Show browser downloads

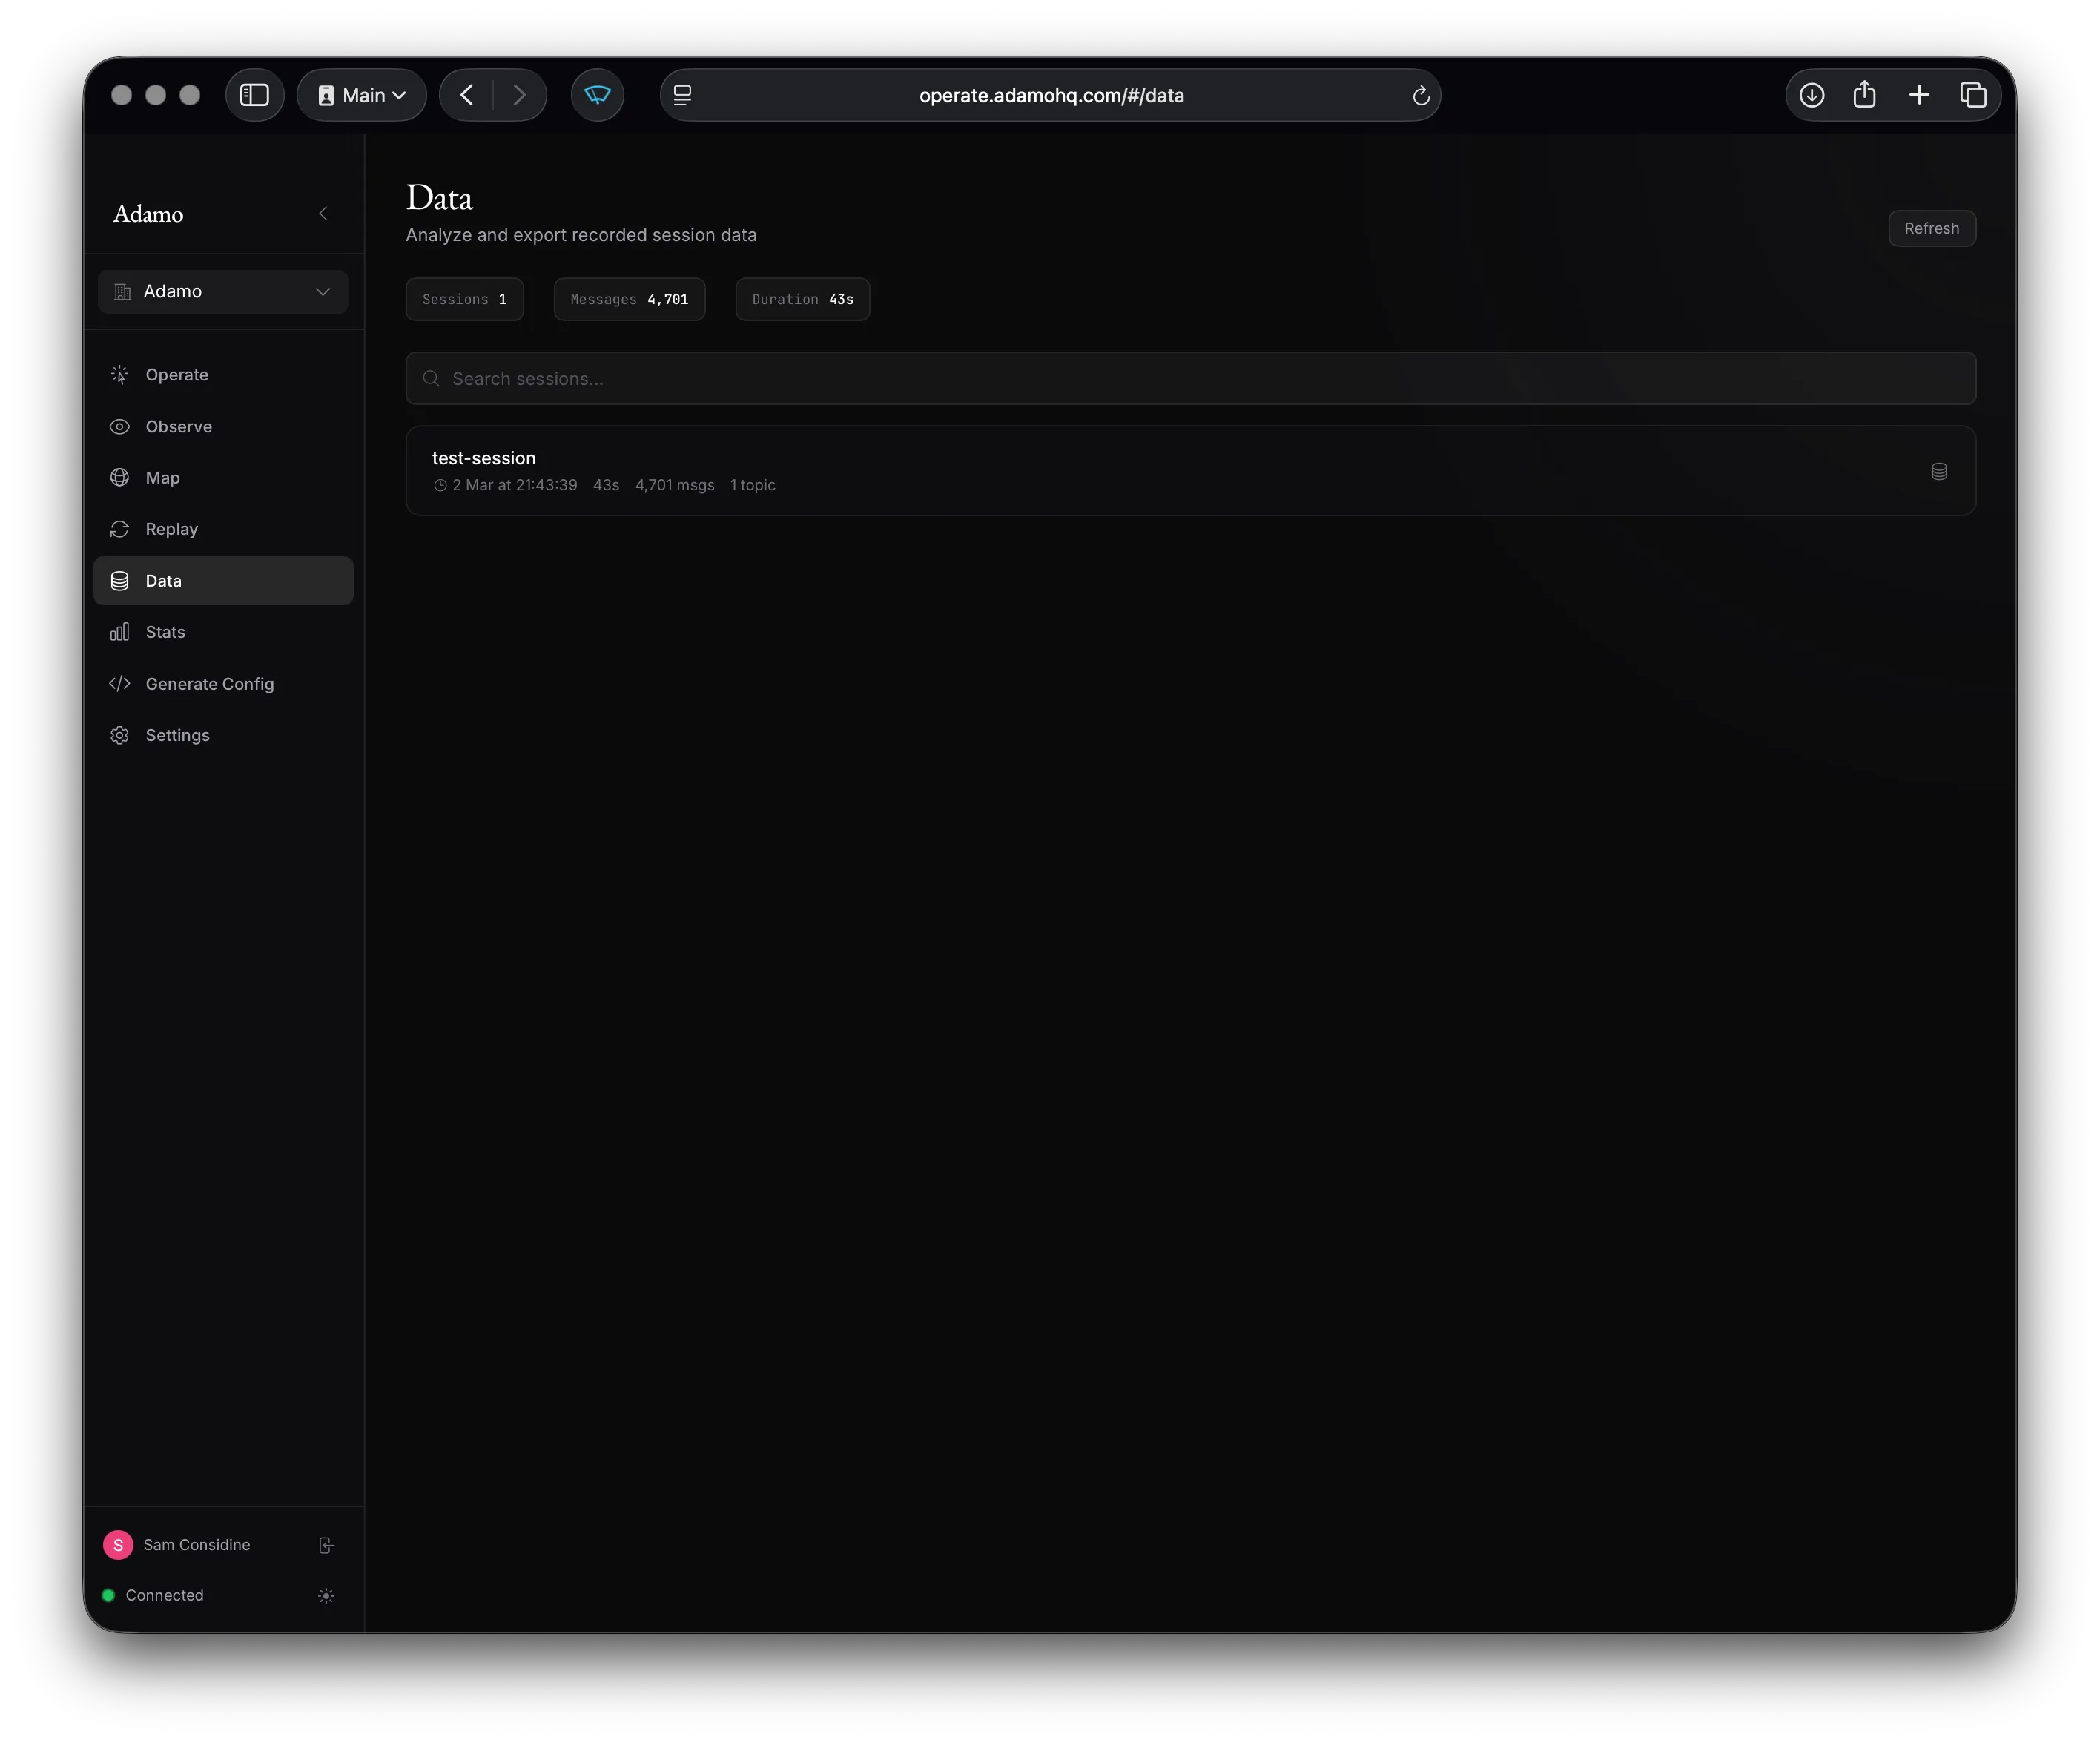tap(1811, 95)
